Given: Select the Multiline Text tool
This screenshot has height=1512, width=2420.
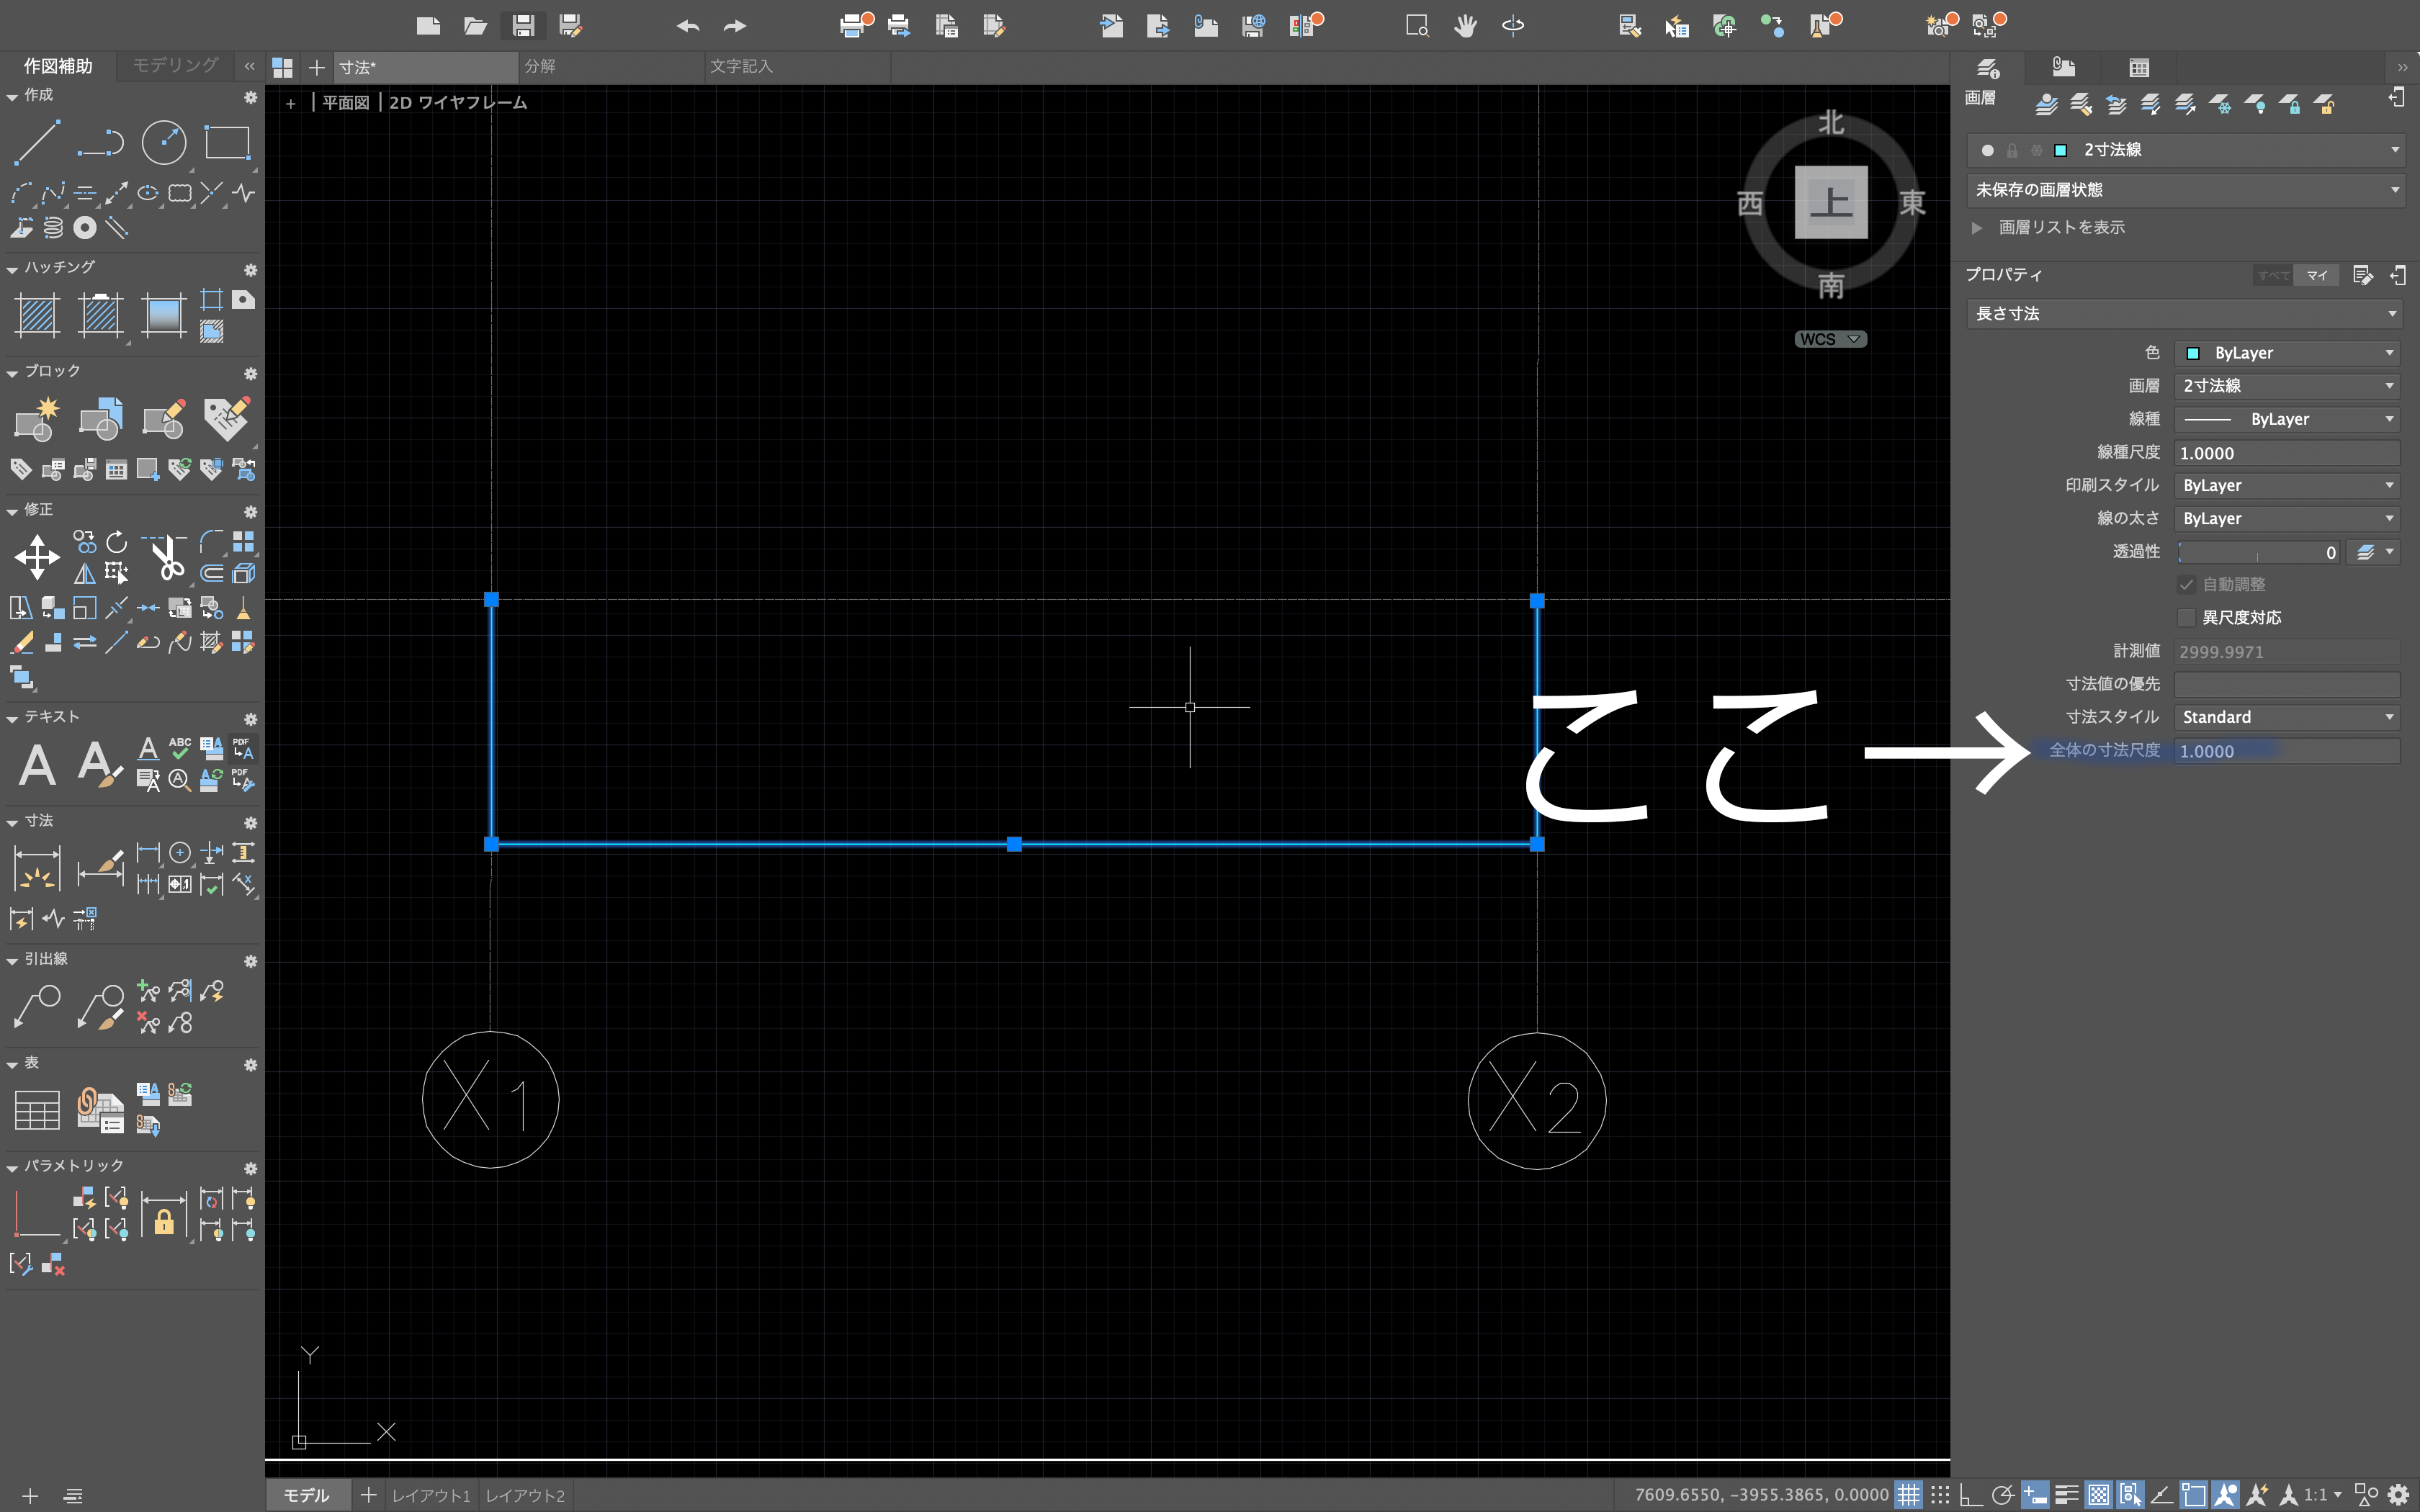Looking at the screenshot, I should (x=37, y=765).
